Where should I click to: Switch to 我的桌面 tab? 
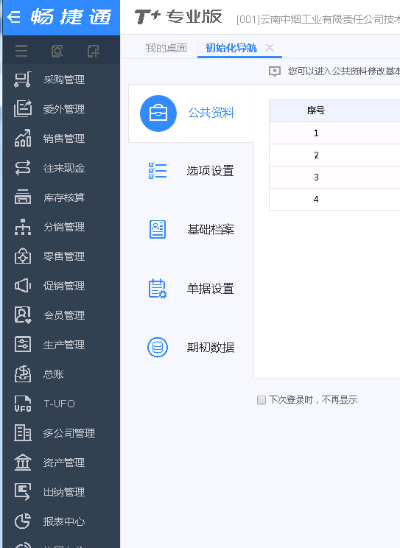click(166, 48)
